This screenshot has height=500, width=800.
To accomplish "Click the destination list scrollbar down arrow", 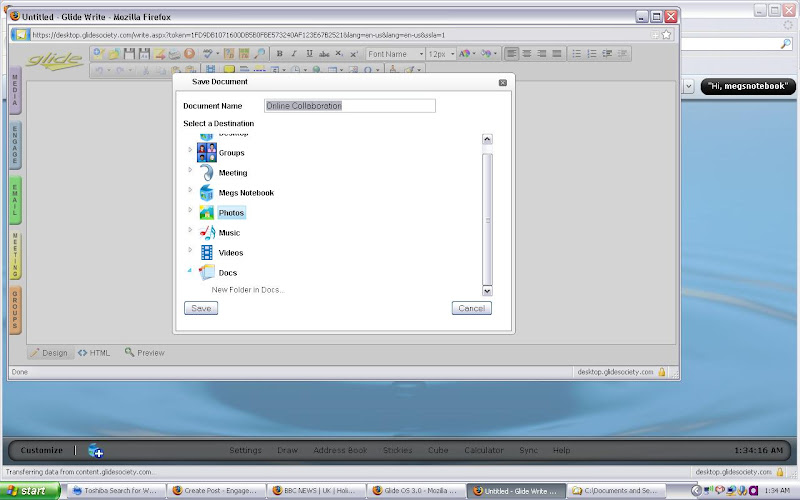I will [487, 290].
